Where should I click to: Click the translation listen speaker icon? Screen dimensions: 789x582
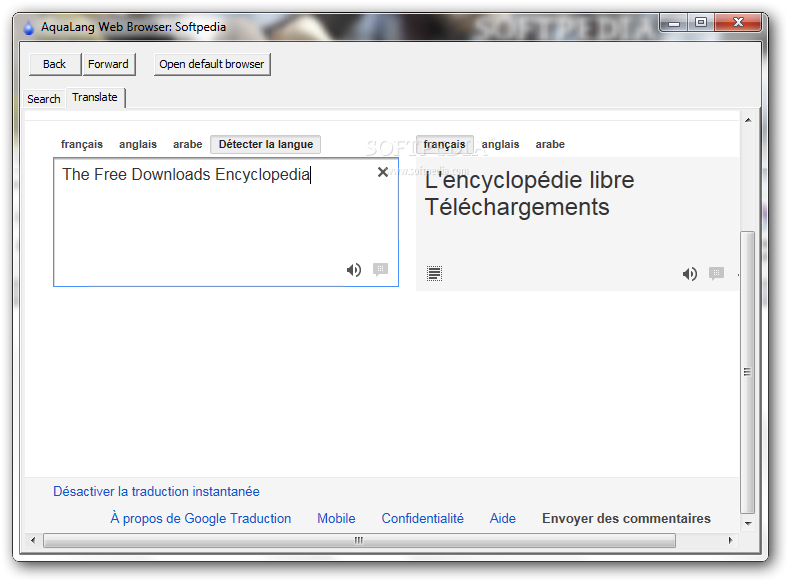(690, 274)
